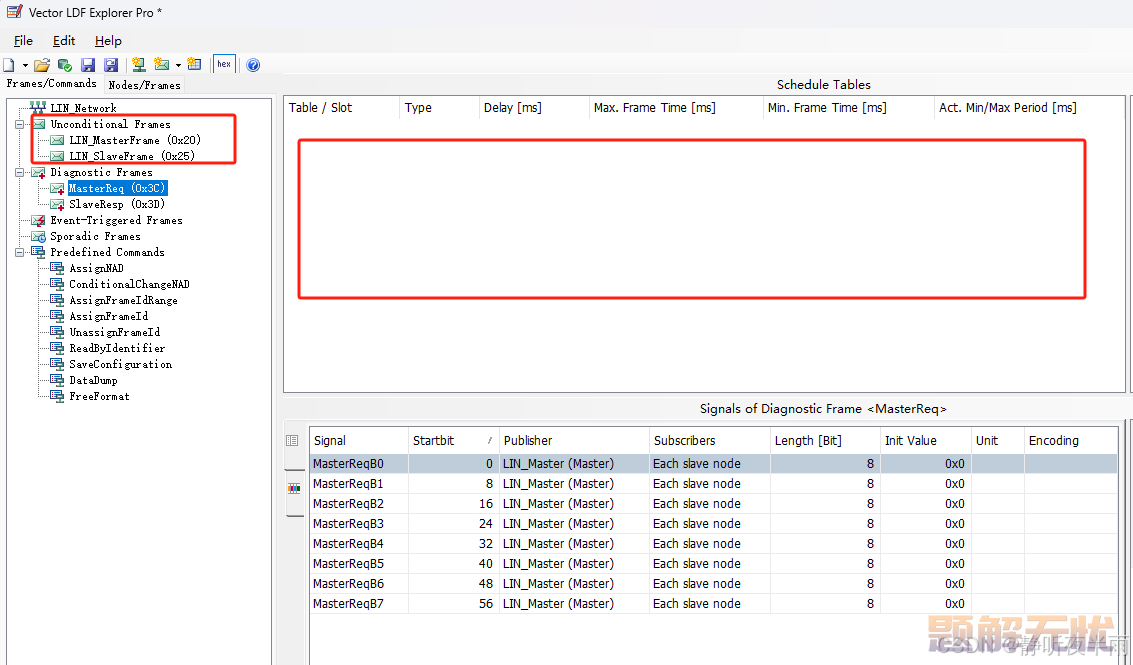Open the New file dropdown arrow

[x=25, y=65]
